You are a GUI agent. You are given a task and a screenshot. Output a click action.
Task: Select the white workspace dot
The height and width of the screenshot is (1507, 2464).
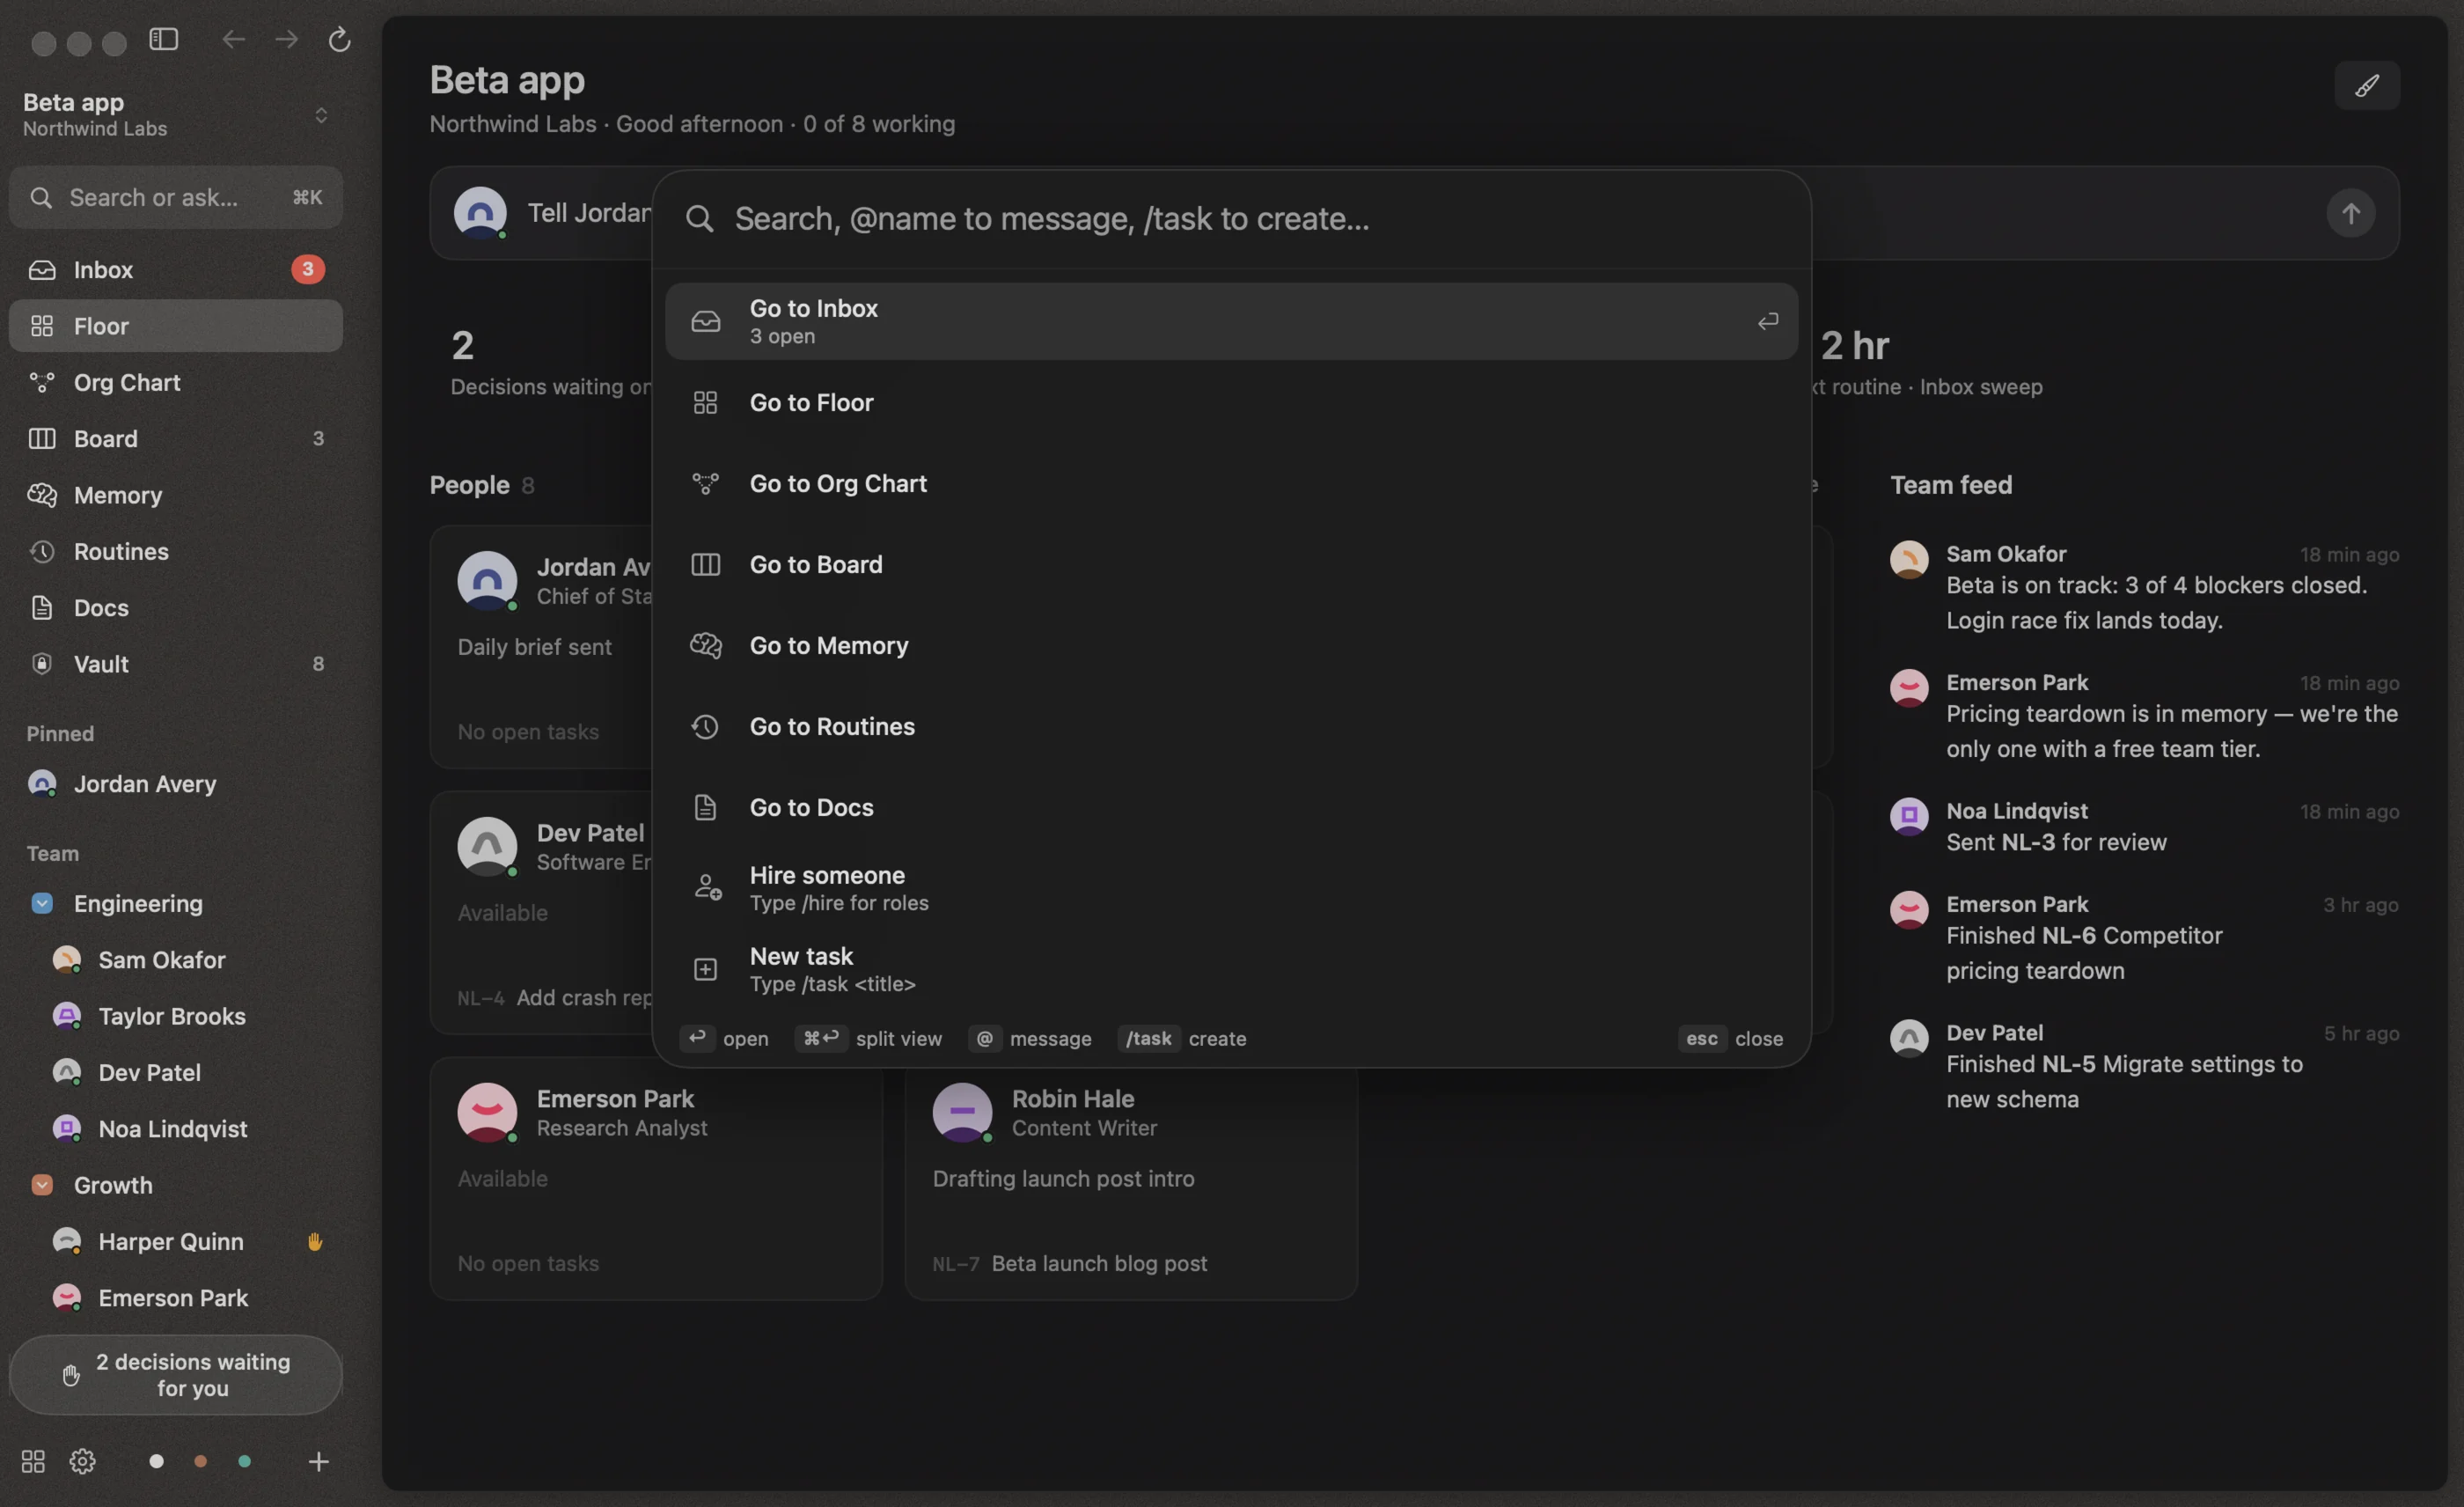pos(156,1461)
